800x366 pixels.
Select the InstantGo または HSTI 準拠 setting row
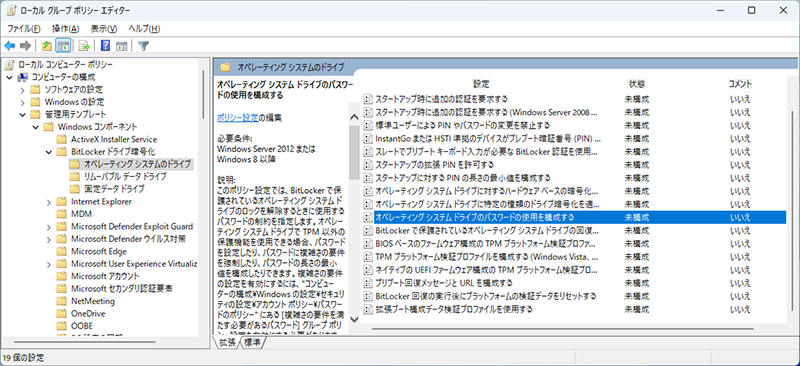(573, 138)
